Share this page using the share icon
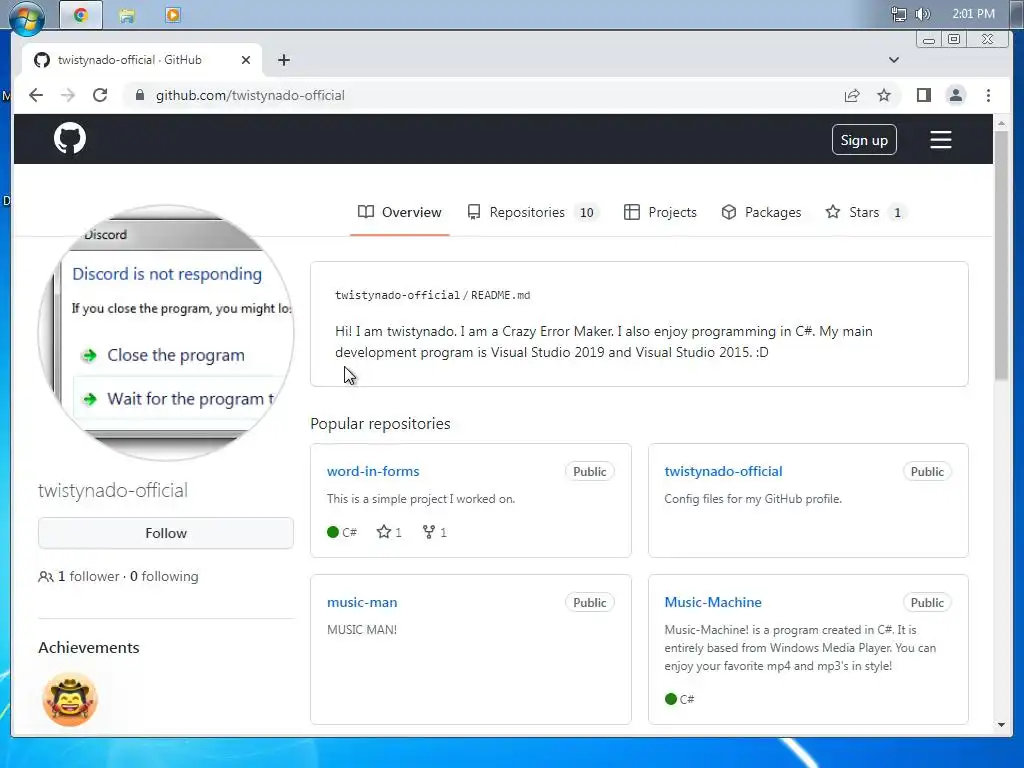The width and height of the screenshot is (1024, 768). tap(852, 95)
